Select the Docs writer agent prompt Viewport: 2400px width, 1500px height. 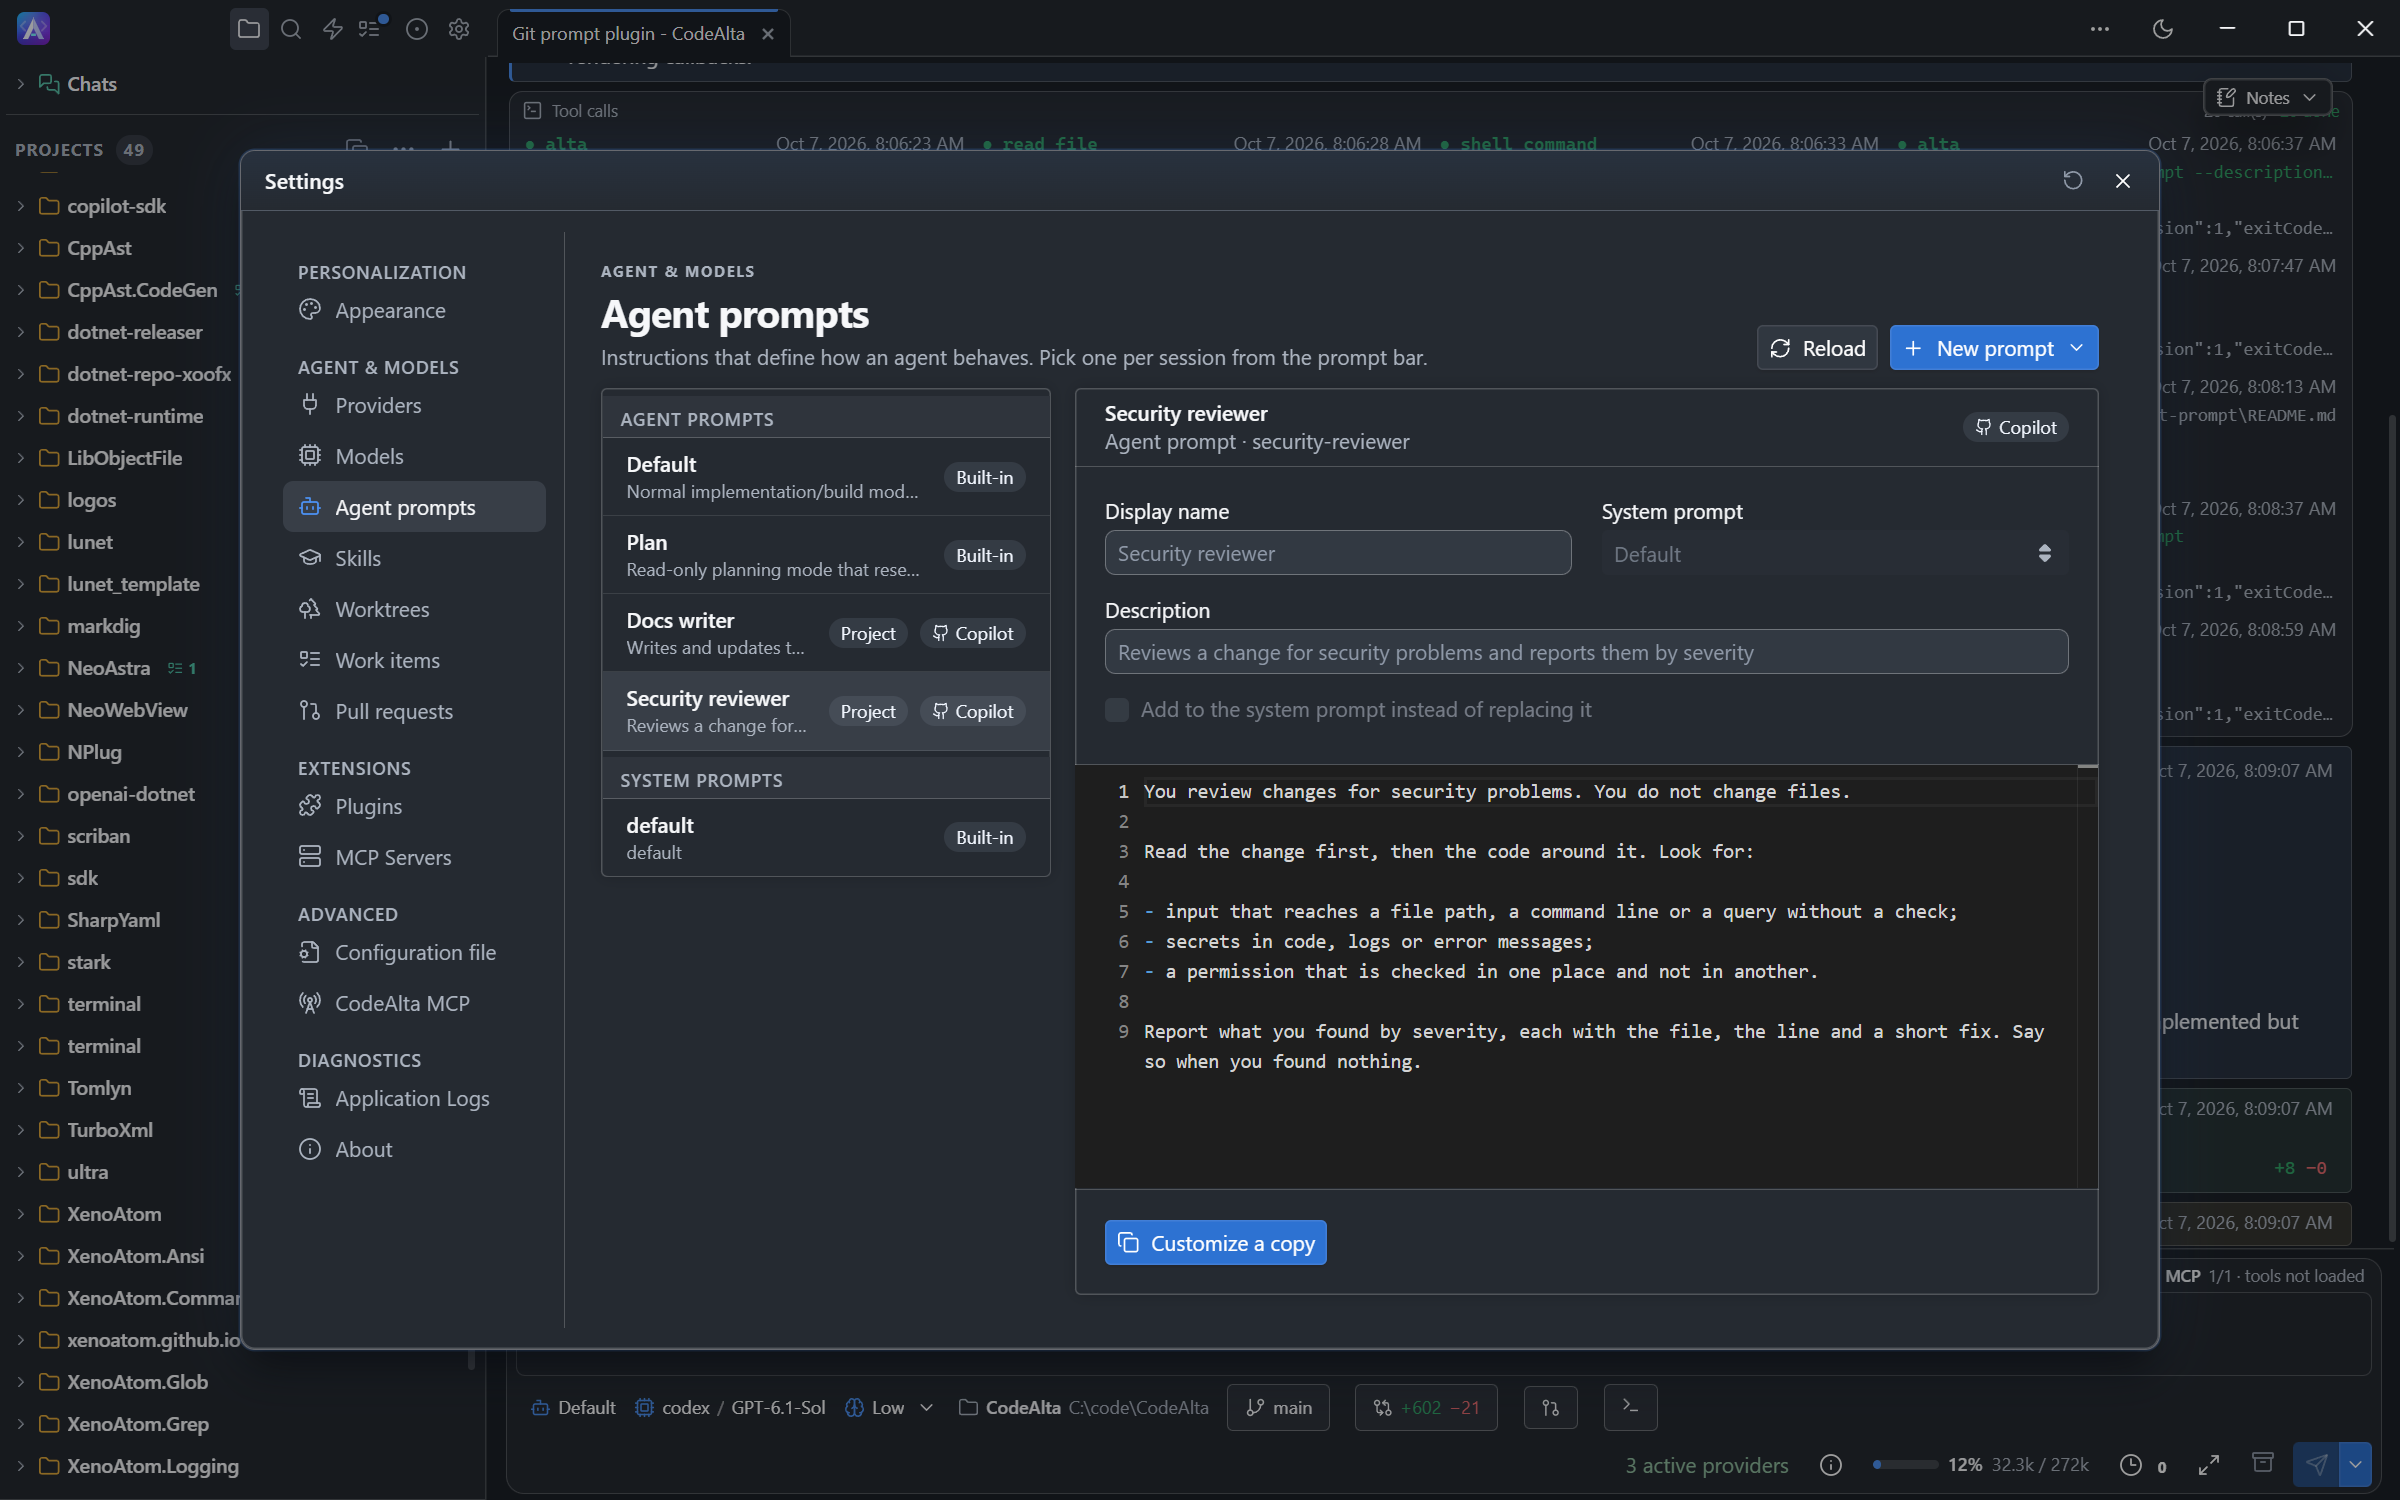825,633
